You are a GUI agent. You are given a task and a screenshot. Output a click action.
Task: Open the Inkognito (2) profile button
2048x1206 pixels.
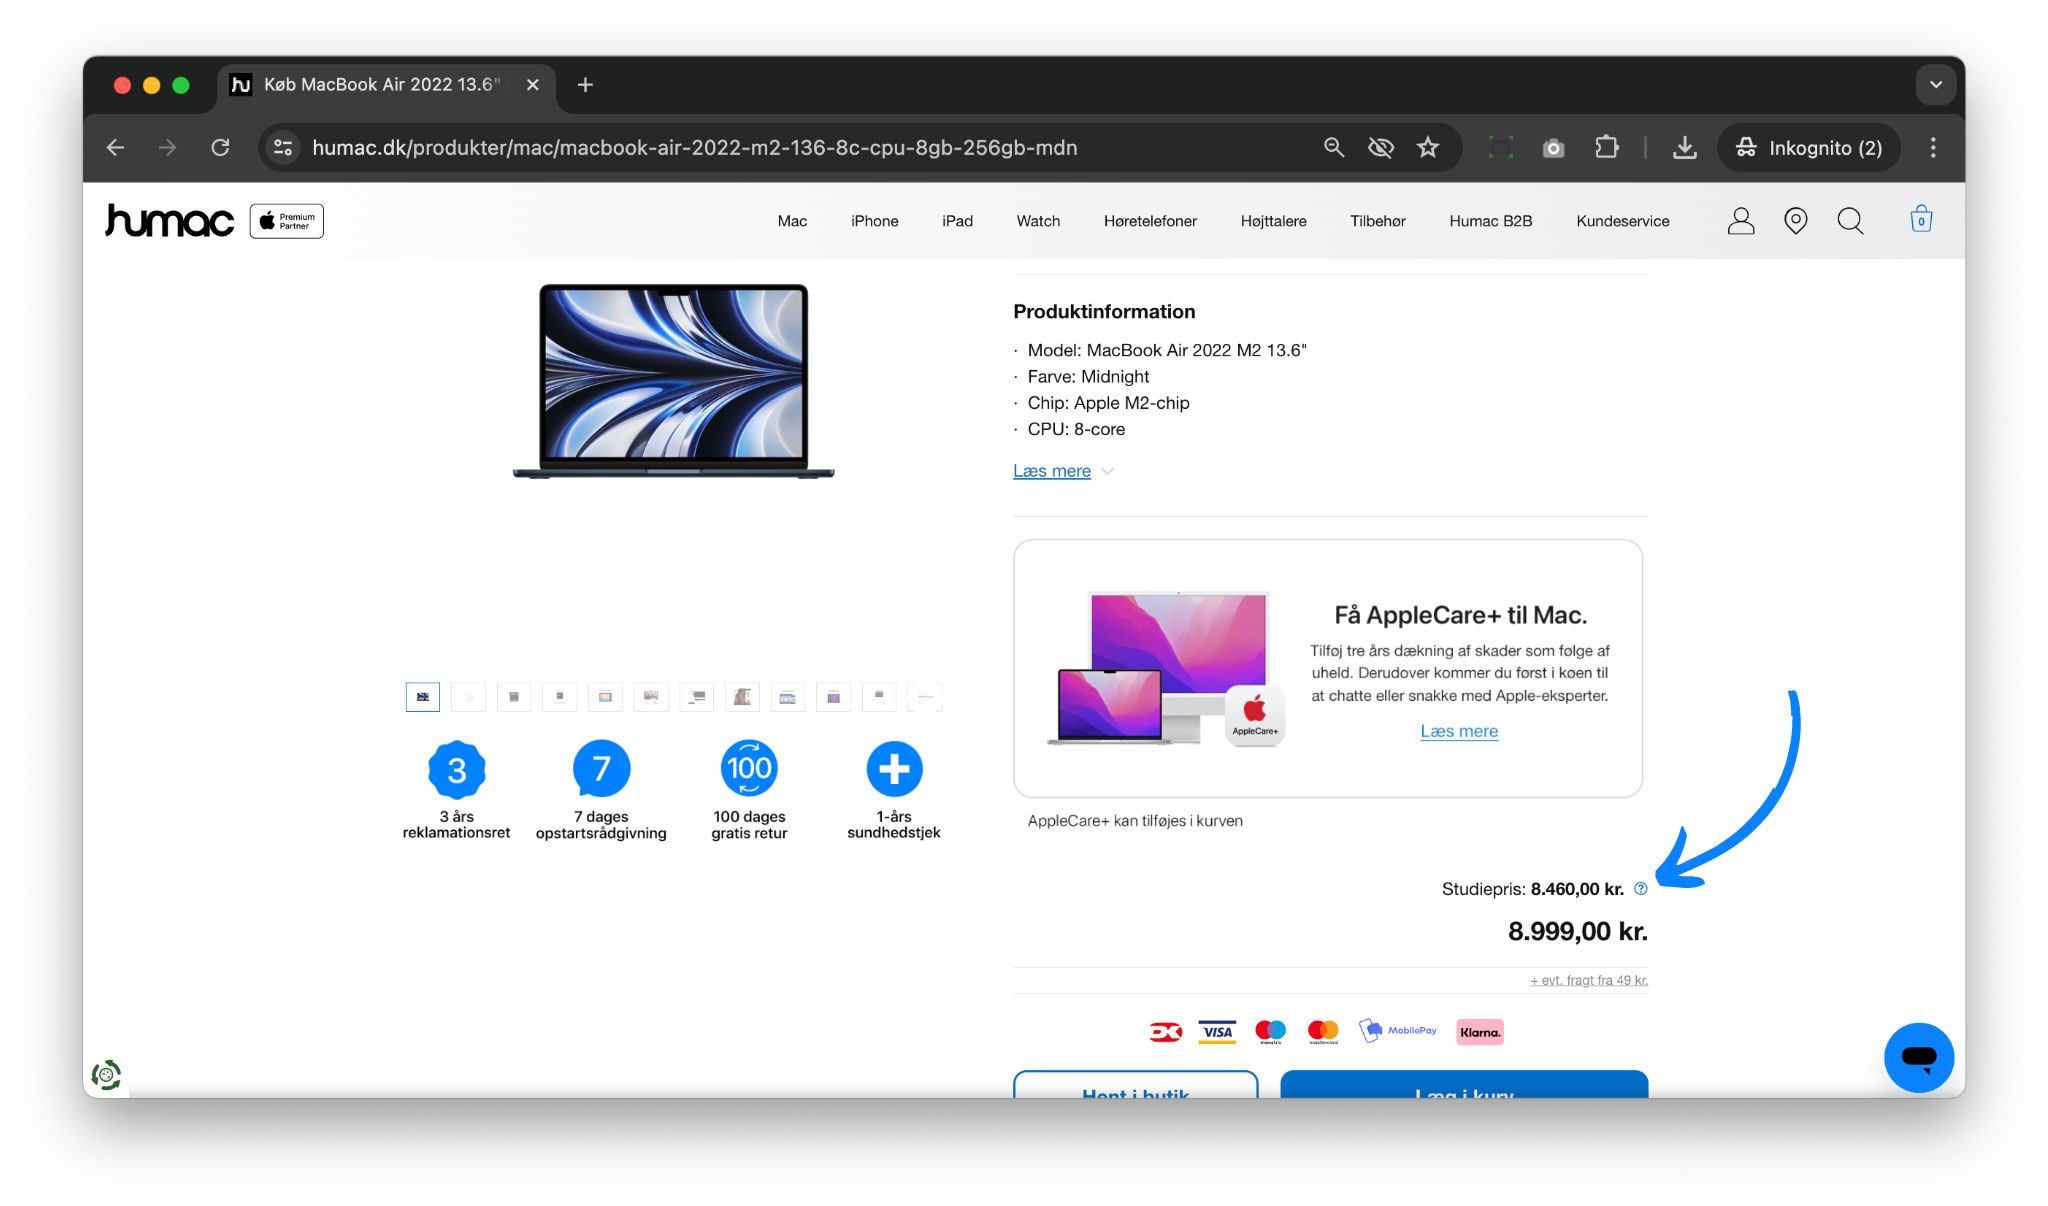(1808, 148)
